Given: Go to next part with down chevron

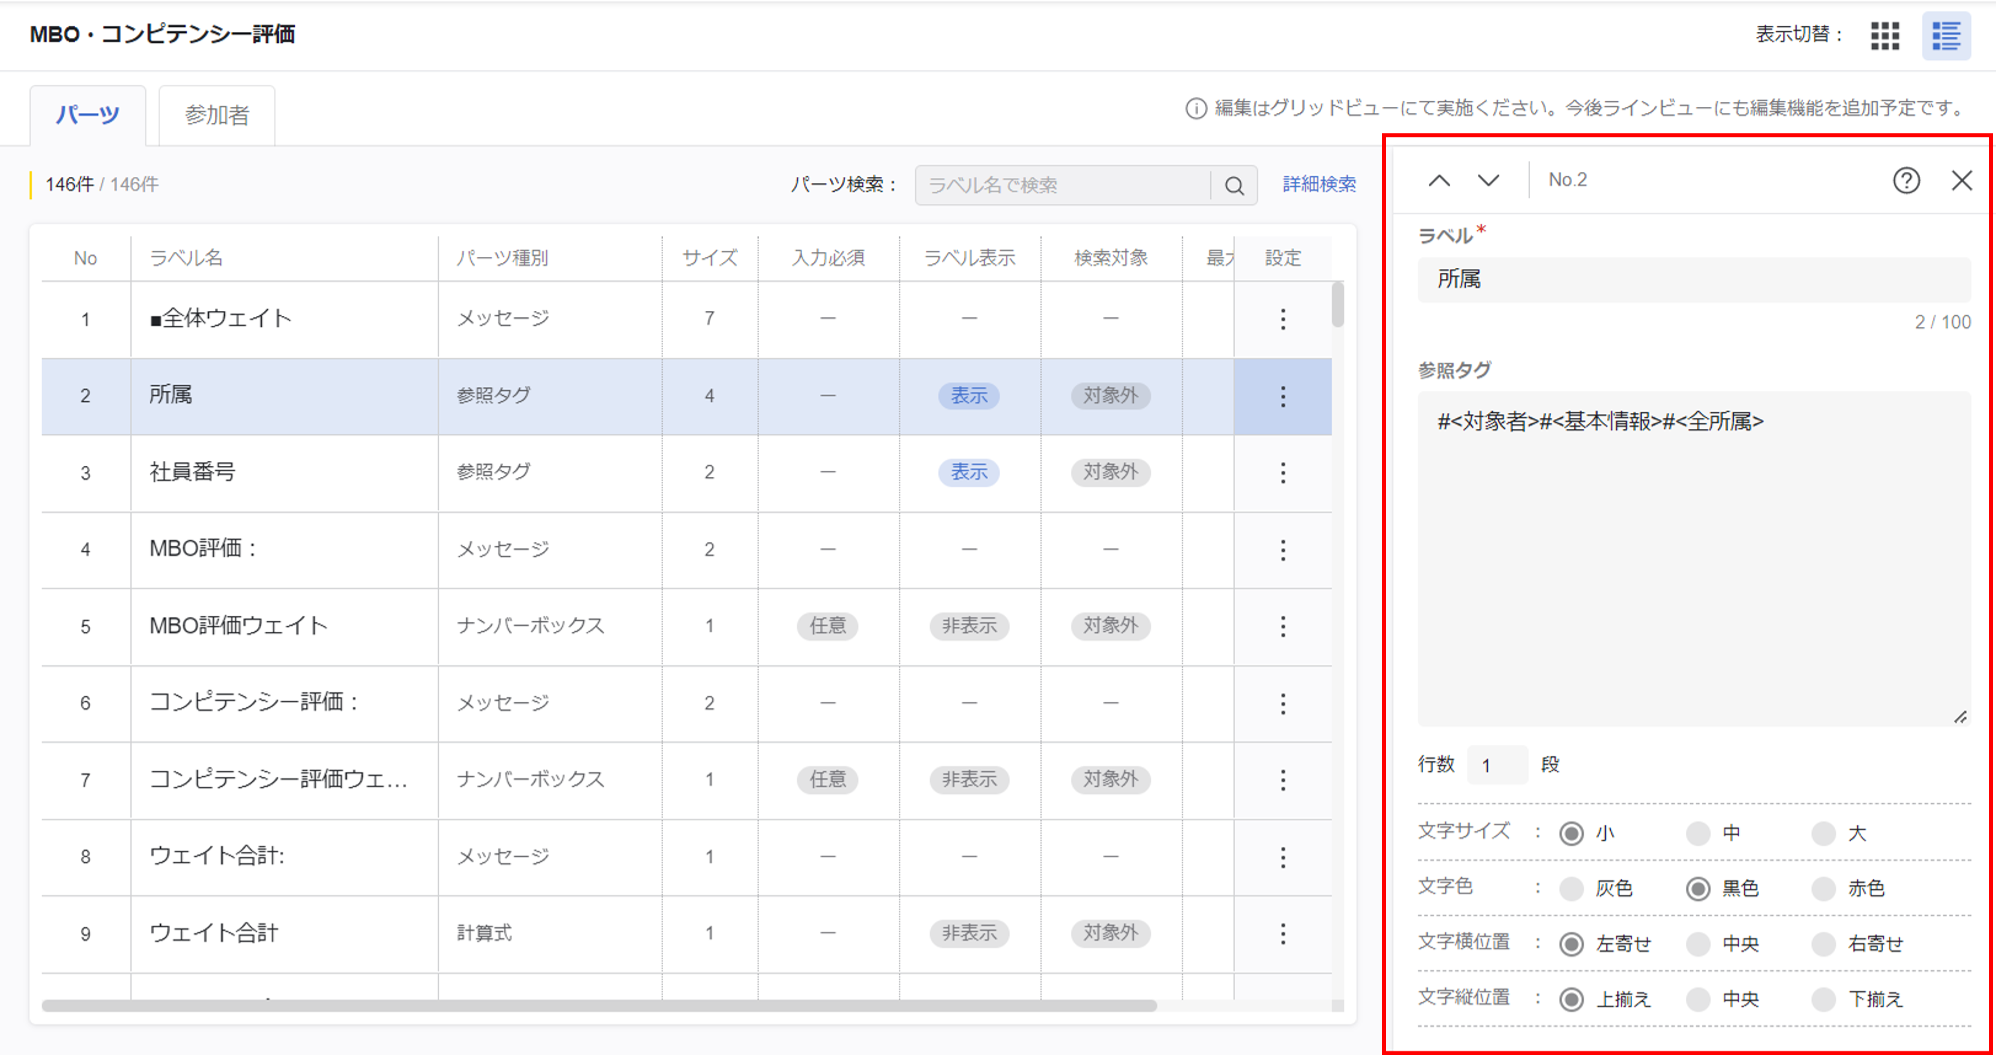Looking at the screenshot, I should click(x=1489, y=180).
